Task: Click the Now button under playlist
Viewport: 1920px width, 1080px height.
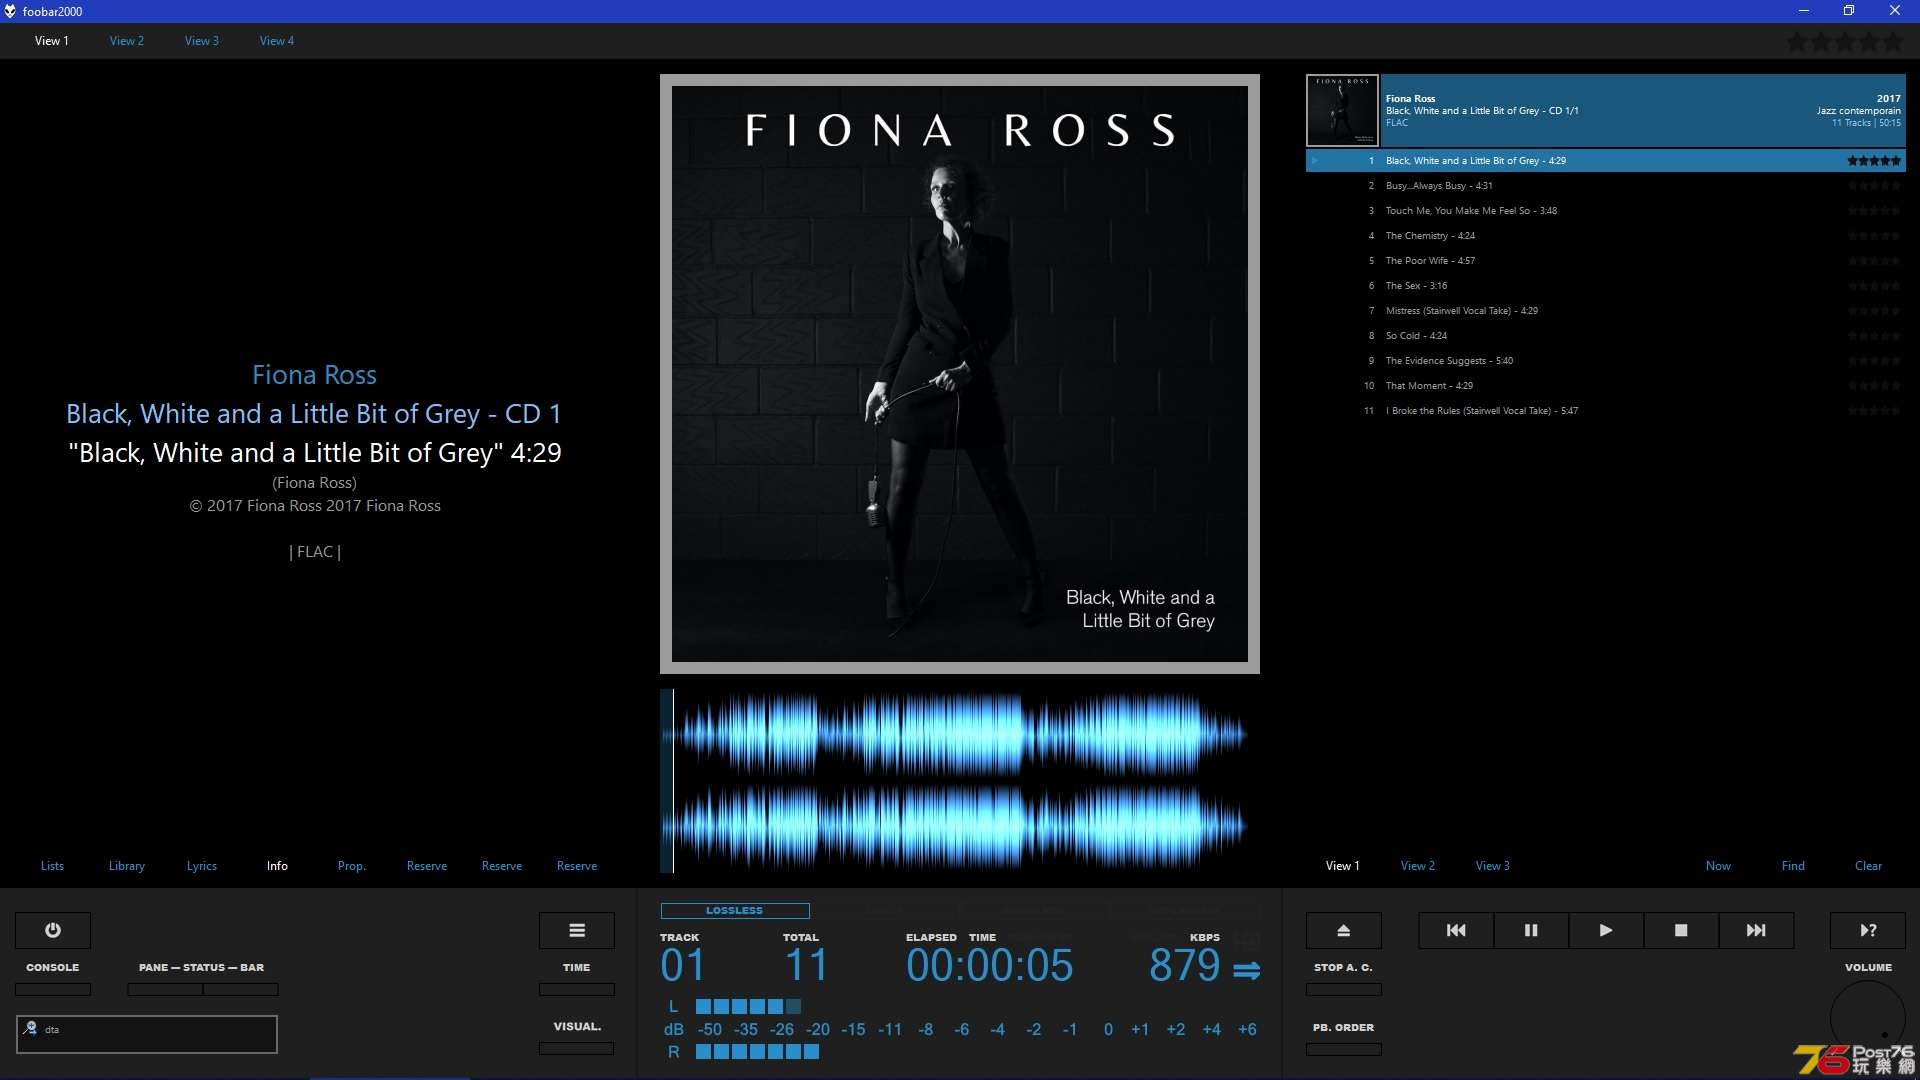Action: coord(1718,866)
